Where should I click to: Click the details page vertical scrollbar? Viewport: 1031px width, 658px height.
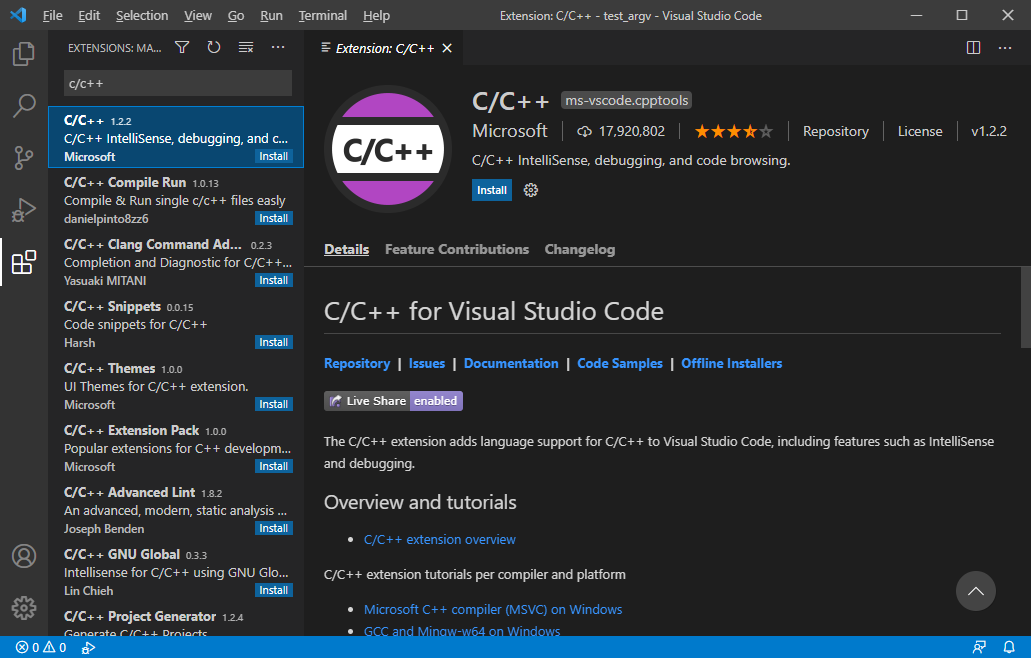coord(1025,307)
